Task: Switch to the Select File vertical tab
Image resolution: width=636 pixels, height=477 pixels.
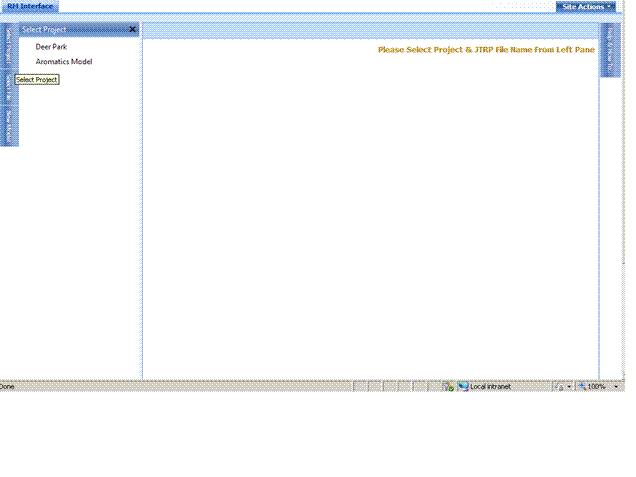Action: 9,88
